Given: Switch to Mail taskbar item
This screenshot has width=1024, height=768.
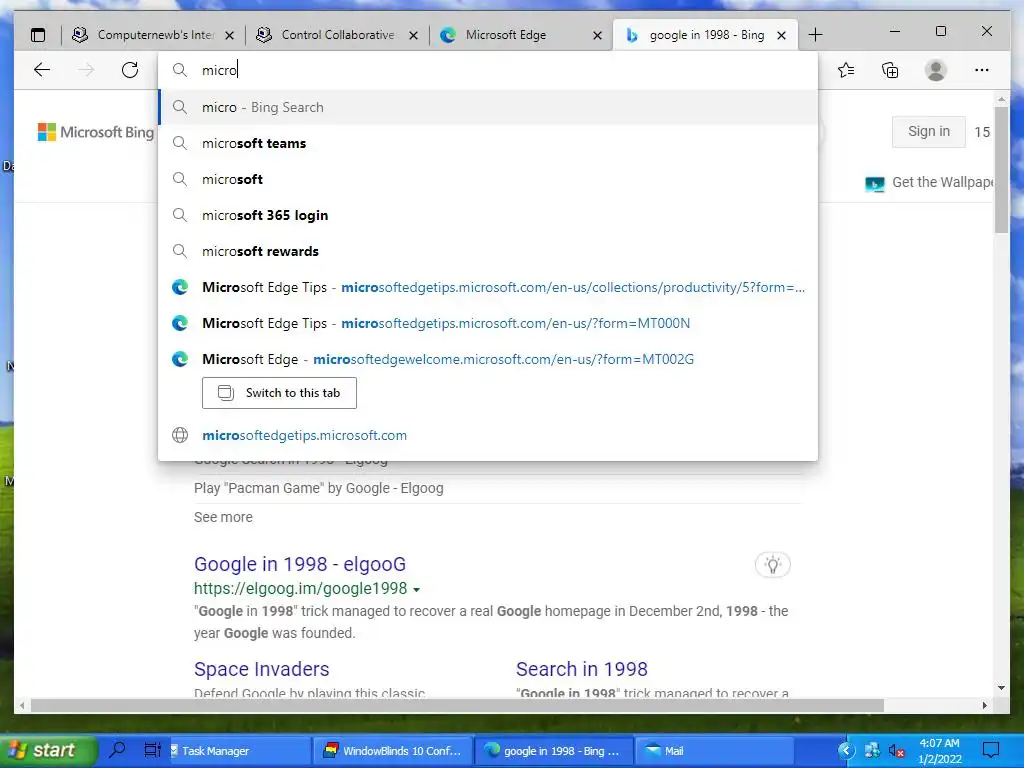Looking at the screenshot, I should coord(714,750).
